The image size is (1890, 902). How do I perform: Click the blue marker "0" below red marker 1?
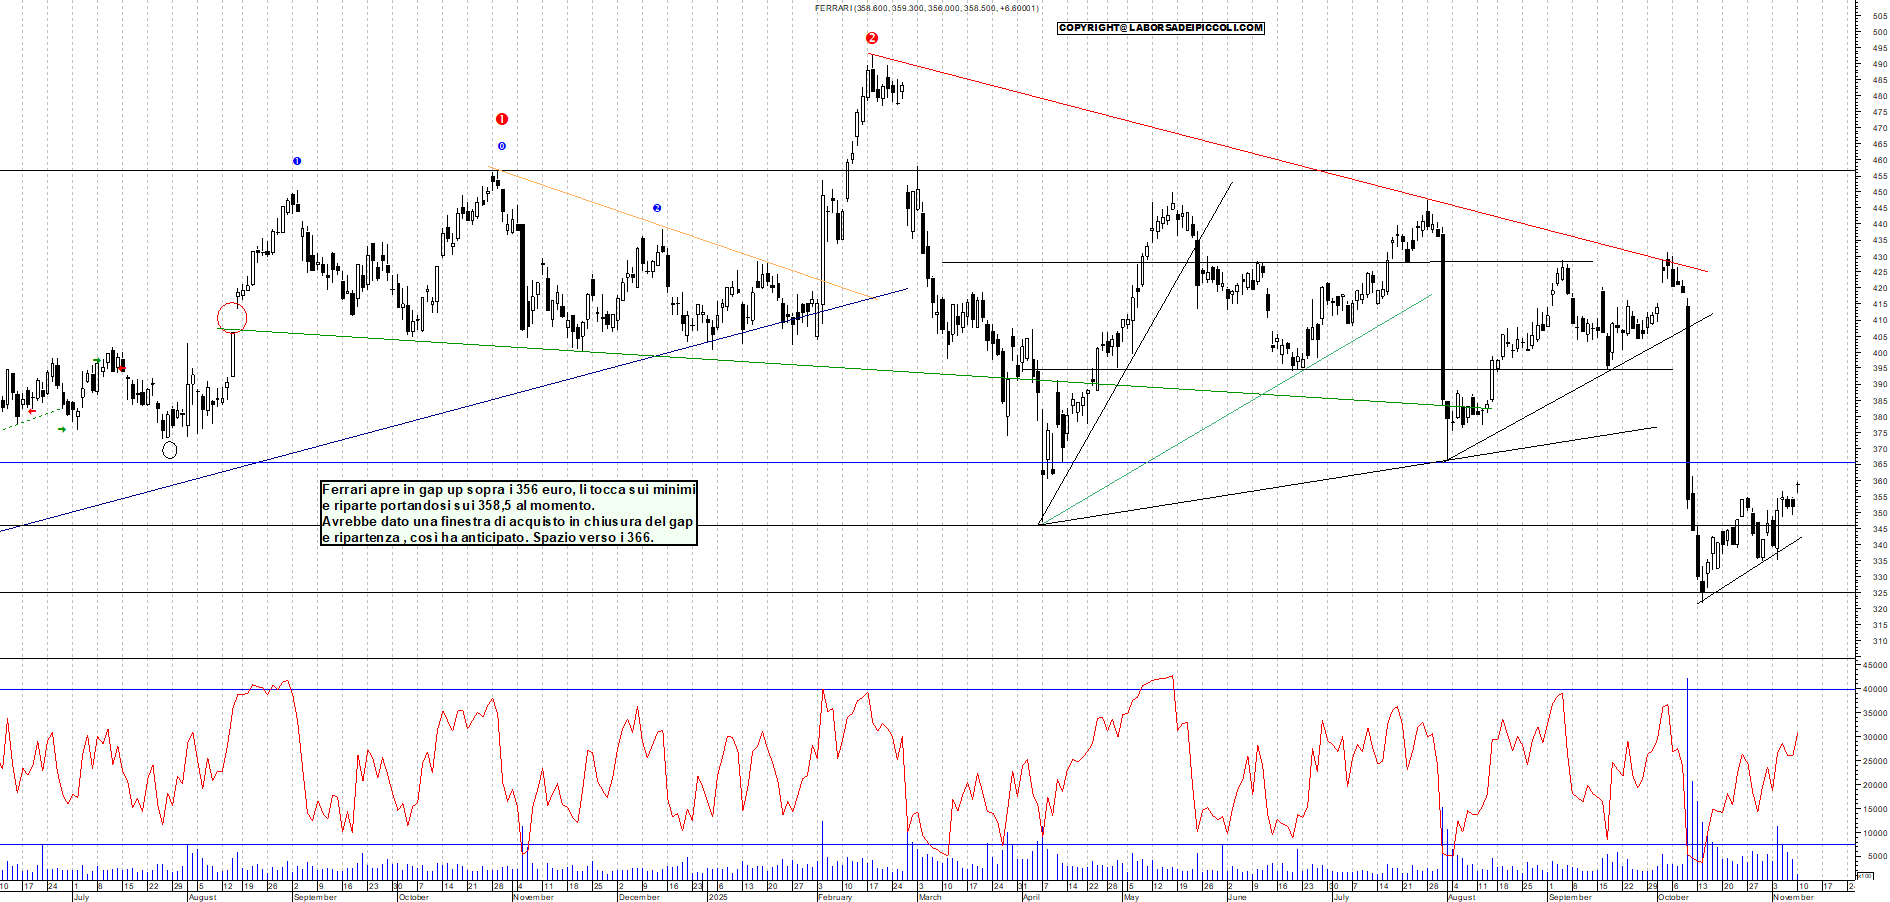coord(501,145)
